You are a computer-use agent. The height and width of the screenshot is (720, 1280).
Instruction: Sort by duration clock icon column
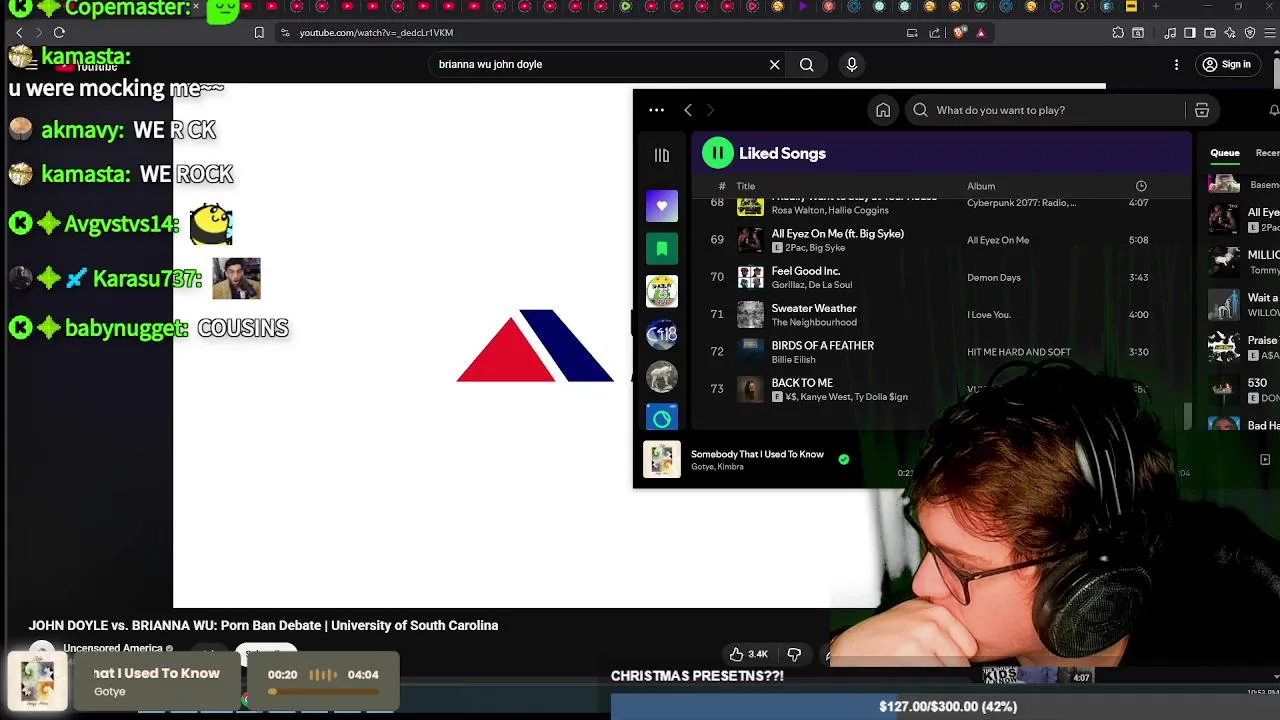(1141, 186)
